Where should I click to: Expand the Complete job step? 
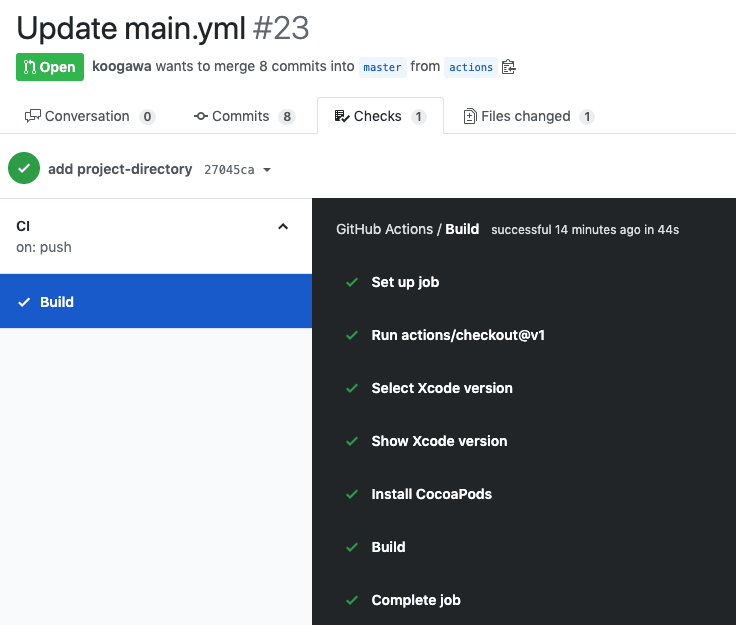(x=416, y=600)
